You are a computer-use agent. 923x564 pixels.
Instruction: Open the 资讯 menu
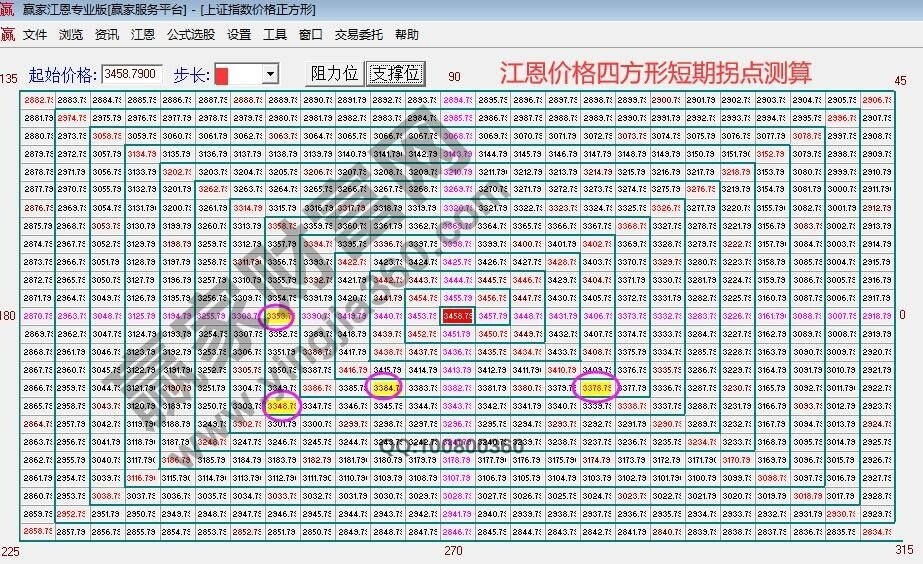pos(107,34)
